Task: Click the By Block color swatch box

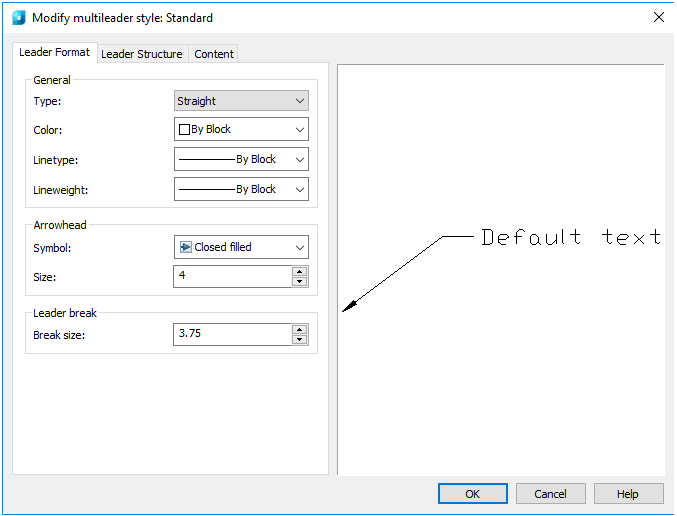Action: [184, 130]
